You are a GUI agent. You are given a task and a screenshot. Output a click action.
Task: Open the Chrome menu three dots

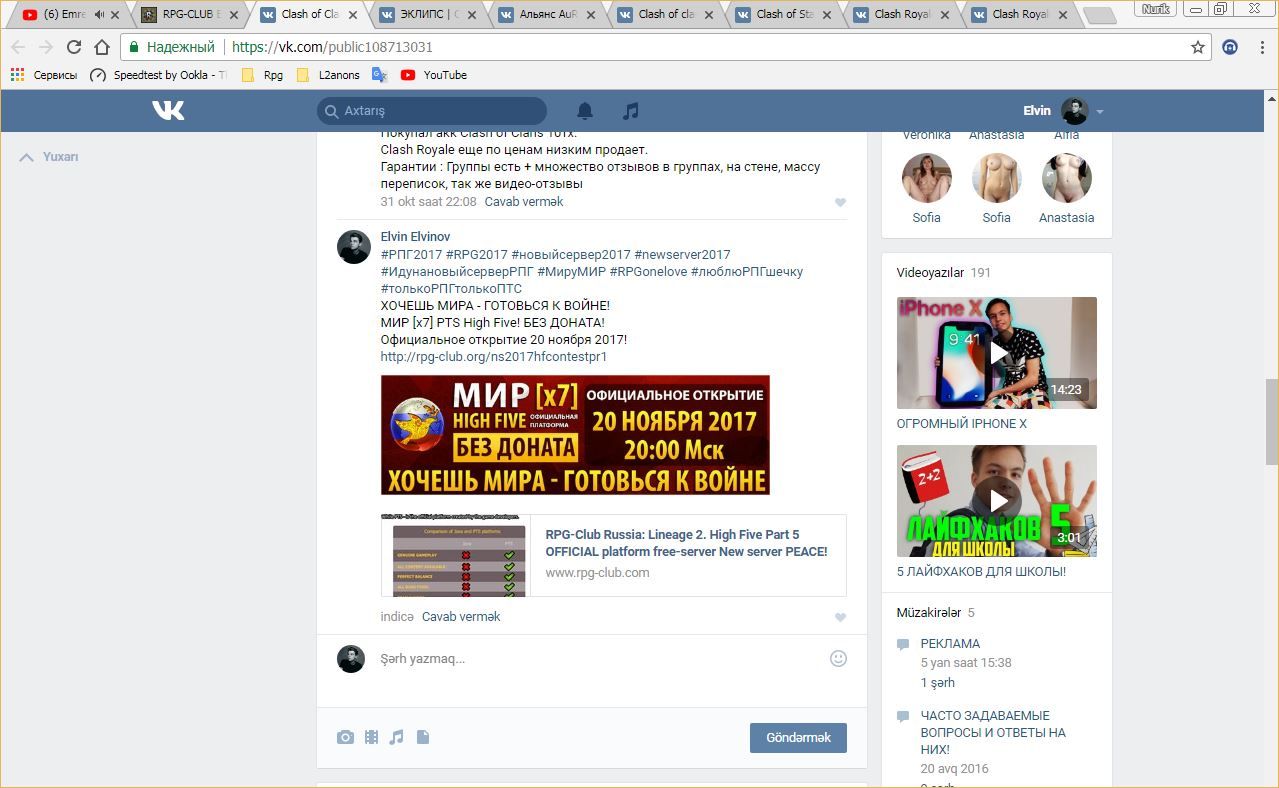[1262, 47]
